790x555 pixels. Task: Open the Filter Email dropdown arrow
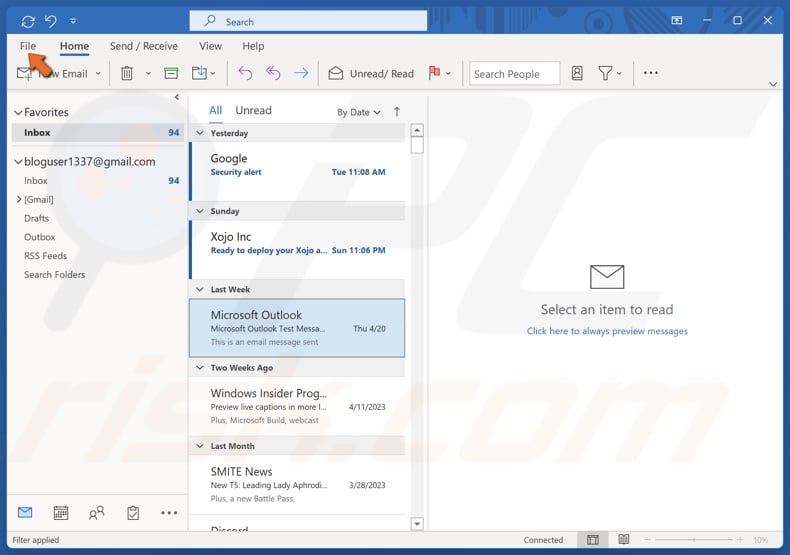point(619,74)
